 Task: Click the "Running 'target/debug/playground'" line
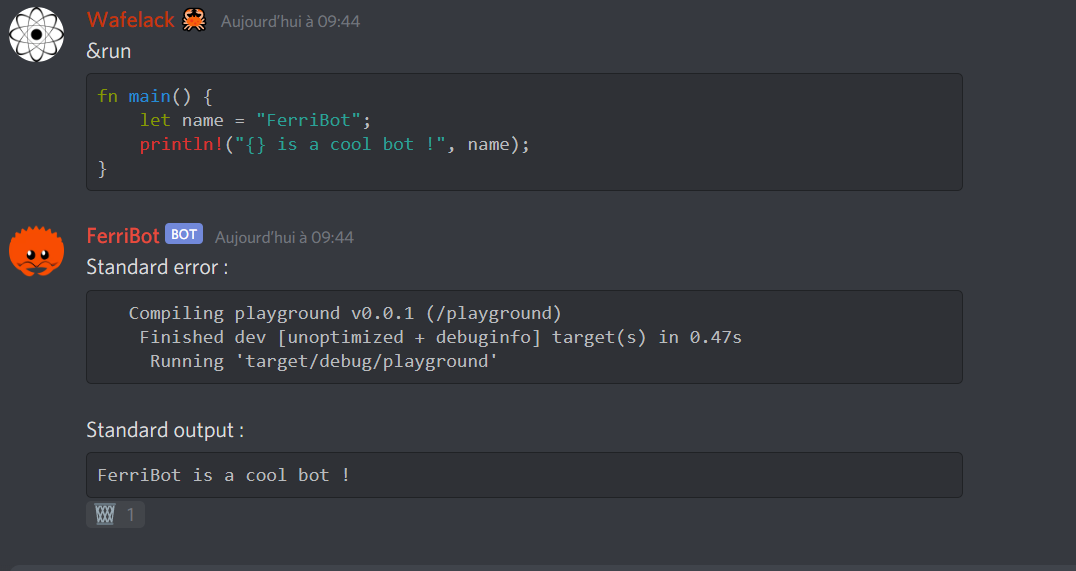coord(323,361)
